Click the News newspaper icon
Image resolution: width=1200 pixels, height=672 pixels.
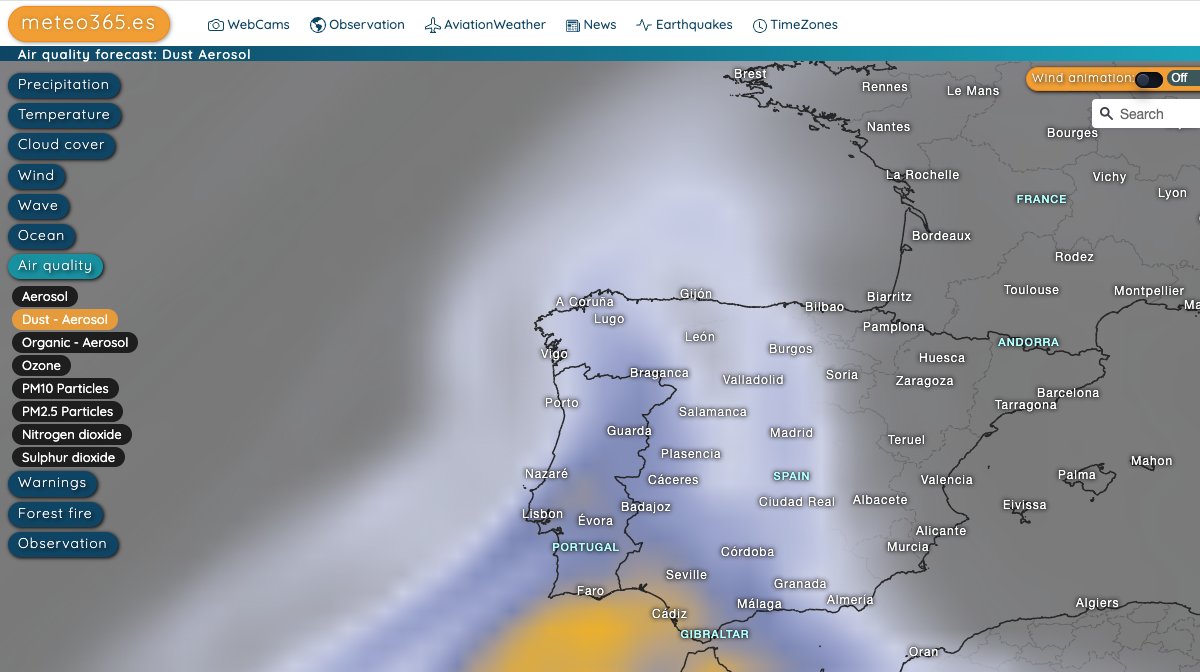(x=573, y=25)
